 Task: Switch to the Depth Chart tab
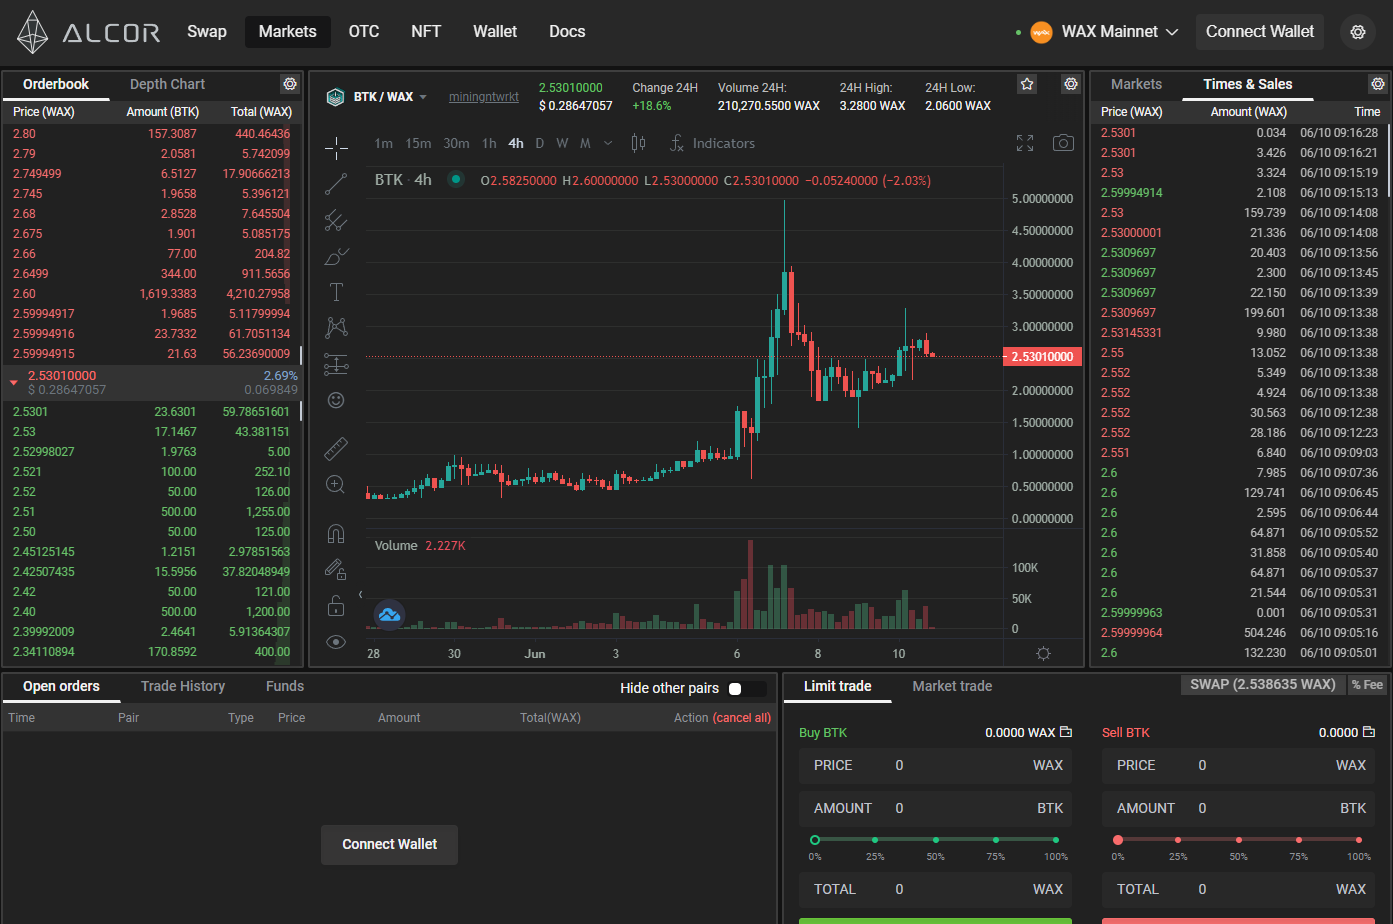pyautogui.click(x=167, y=84)
